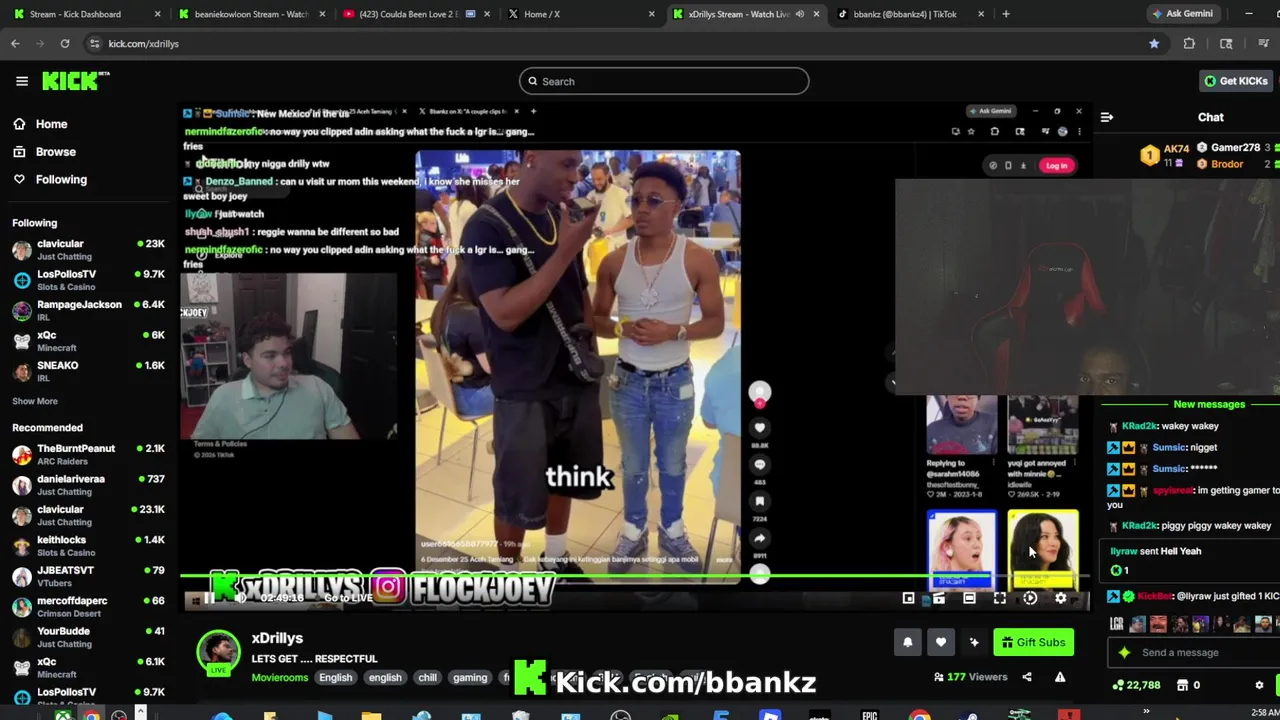Open a new browser tab

coord(1006,14)
